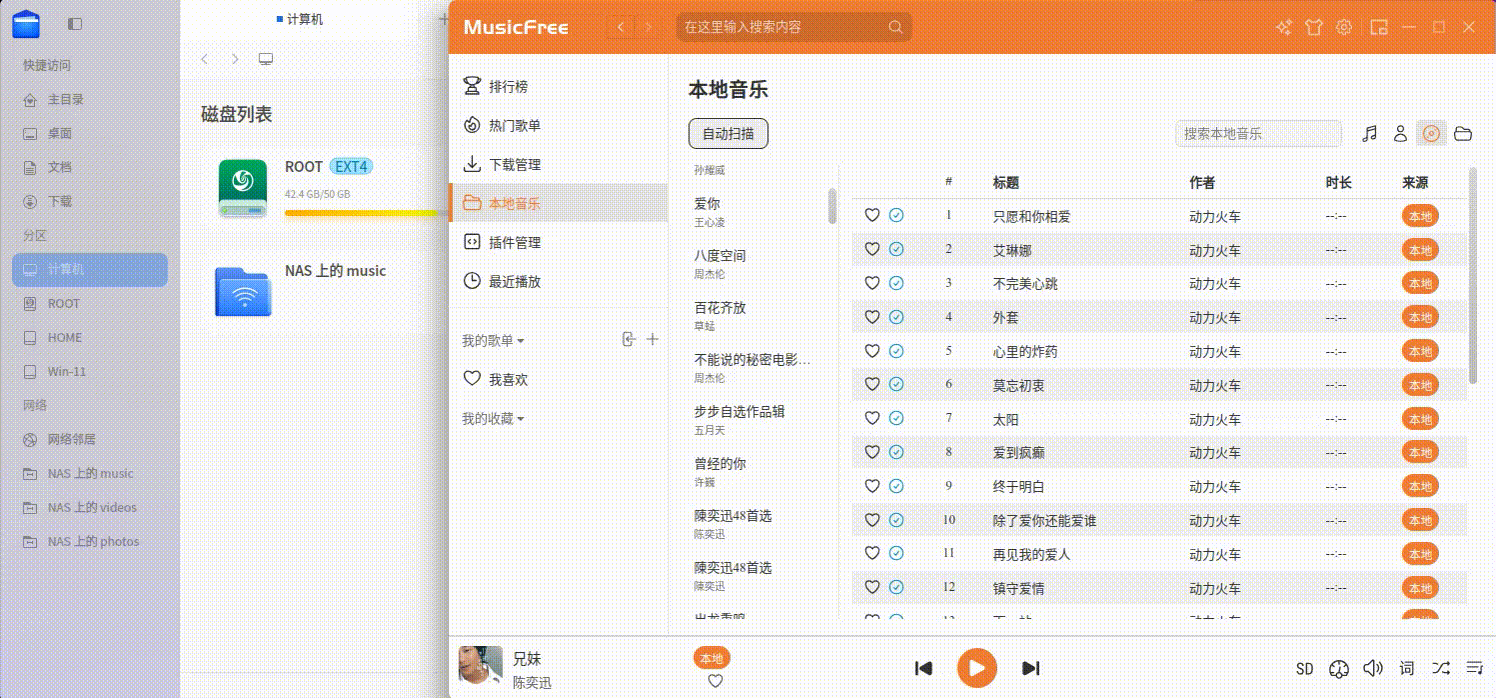Open 下载管理 in sidebar
1496x698 pixels.
558,165
